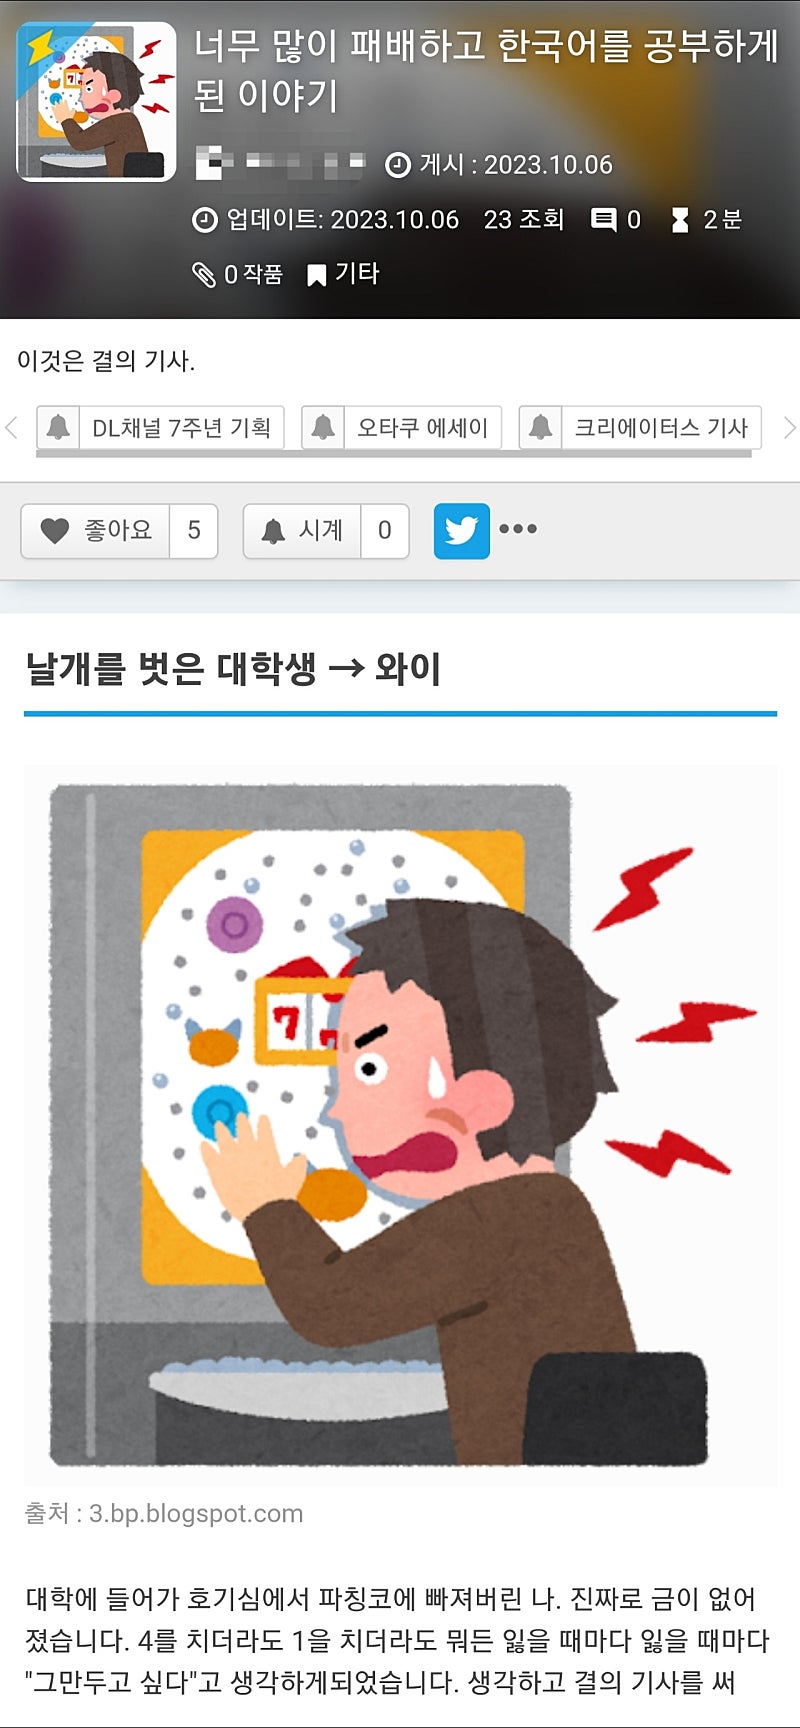Click the heart icon on 좋아요 button
Viewport: 800px width, 1728px height.
pos(54,531)
